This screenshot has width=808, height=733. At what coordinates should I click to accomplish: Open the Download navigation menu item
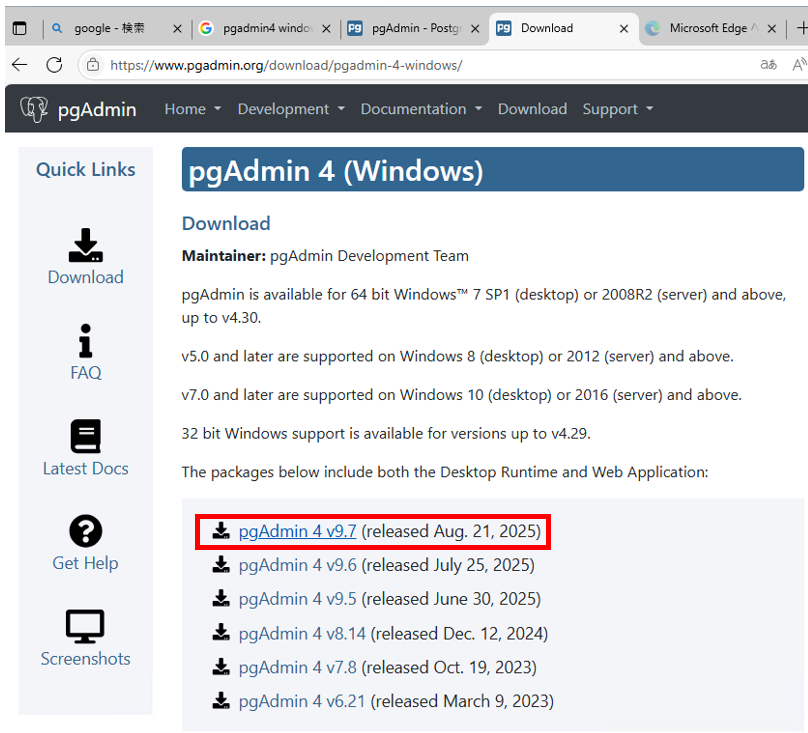tap(532, 109)
